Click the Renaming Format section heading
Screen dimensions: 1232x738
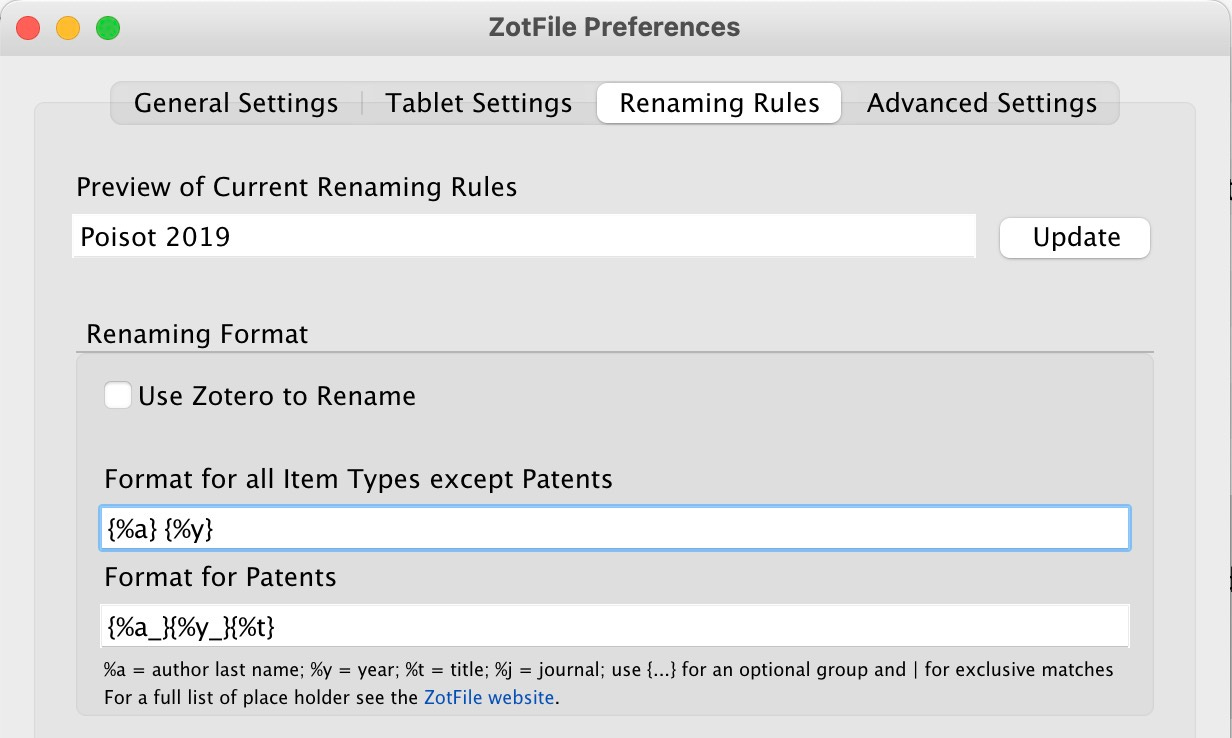198,333
